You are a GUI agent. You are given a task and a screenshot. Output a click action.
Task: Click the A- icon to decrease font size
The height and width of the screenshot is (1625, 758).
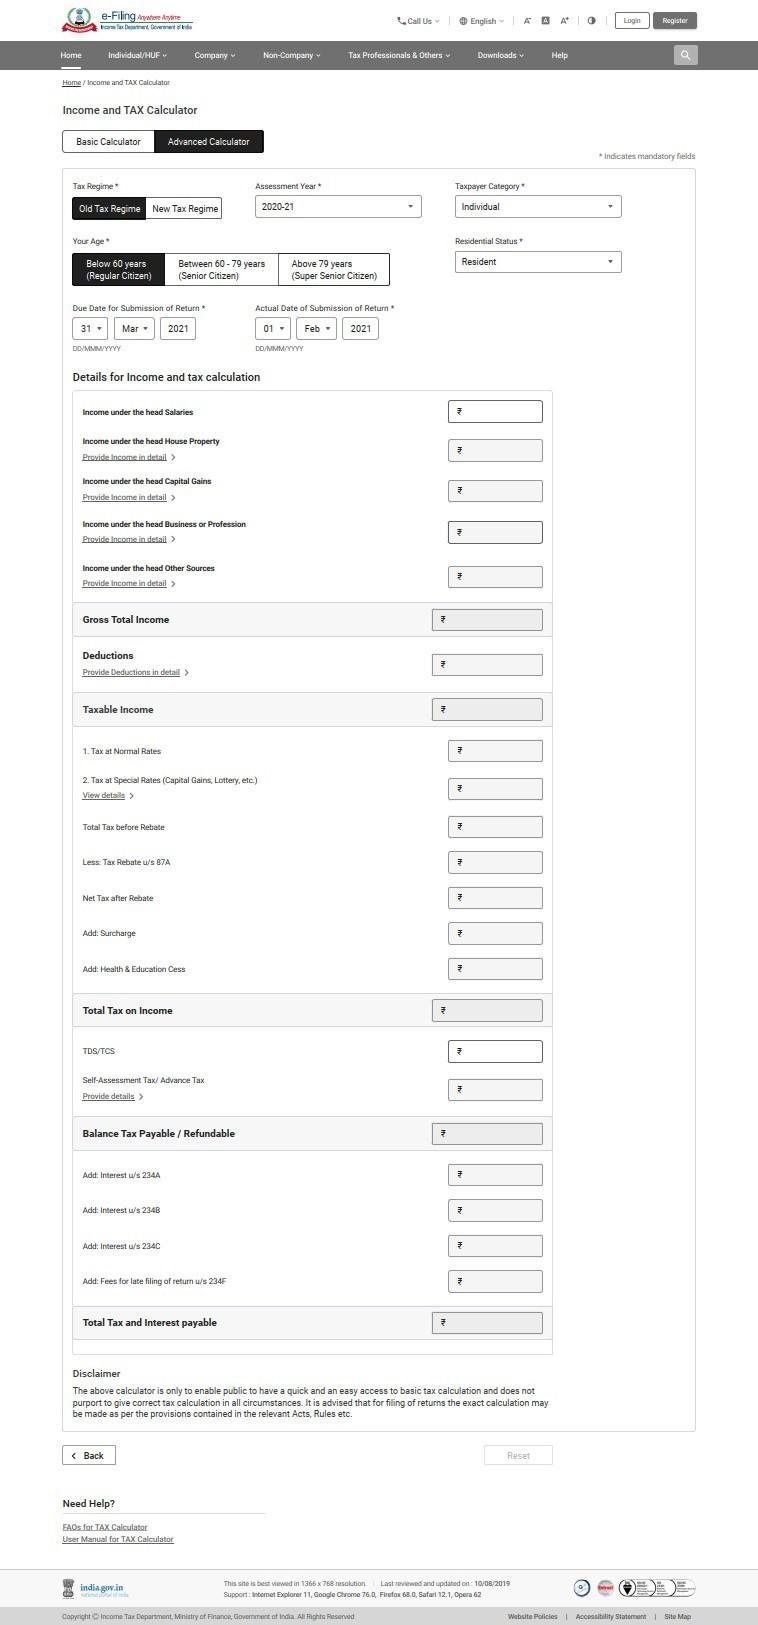pos(526,19)
